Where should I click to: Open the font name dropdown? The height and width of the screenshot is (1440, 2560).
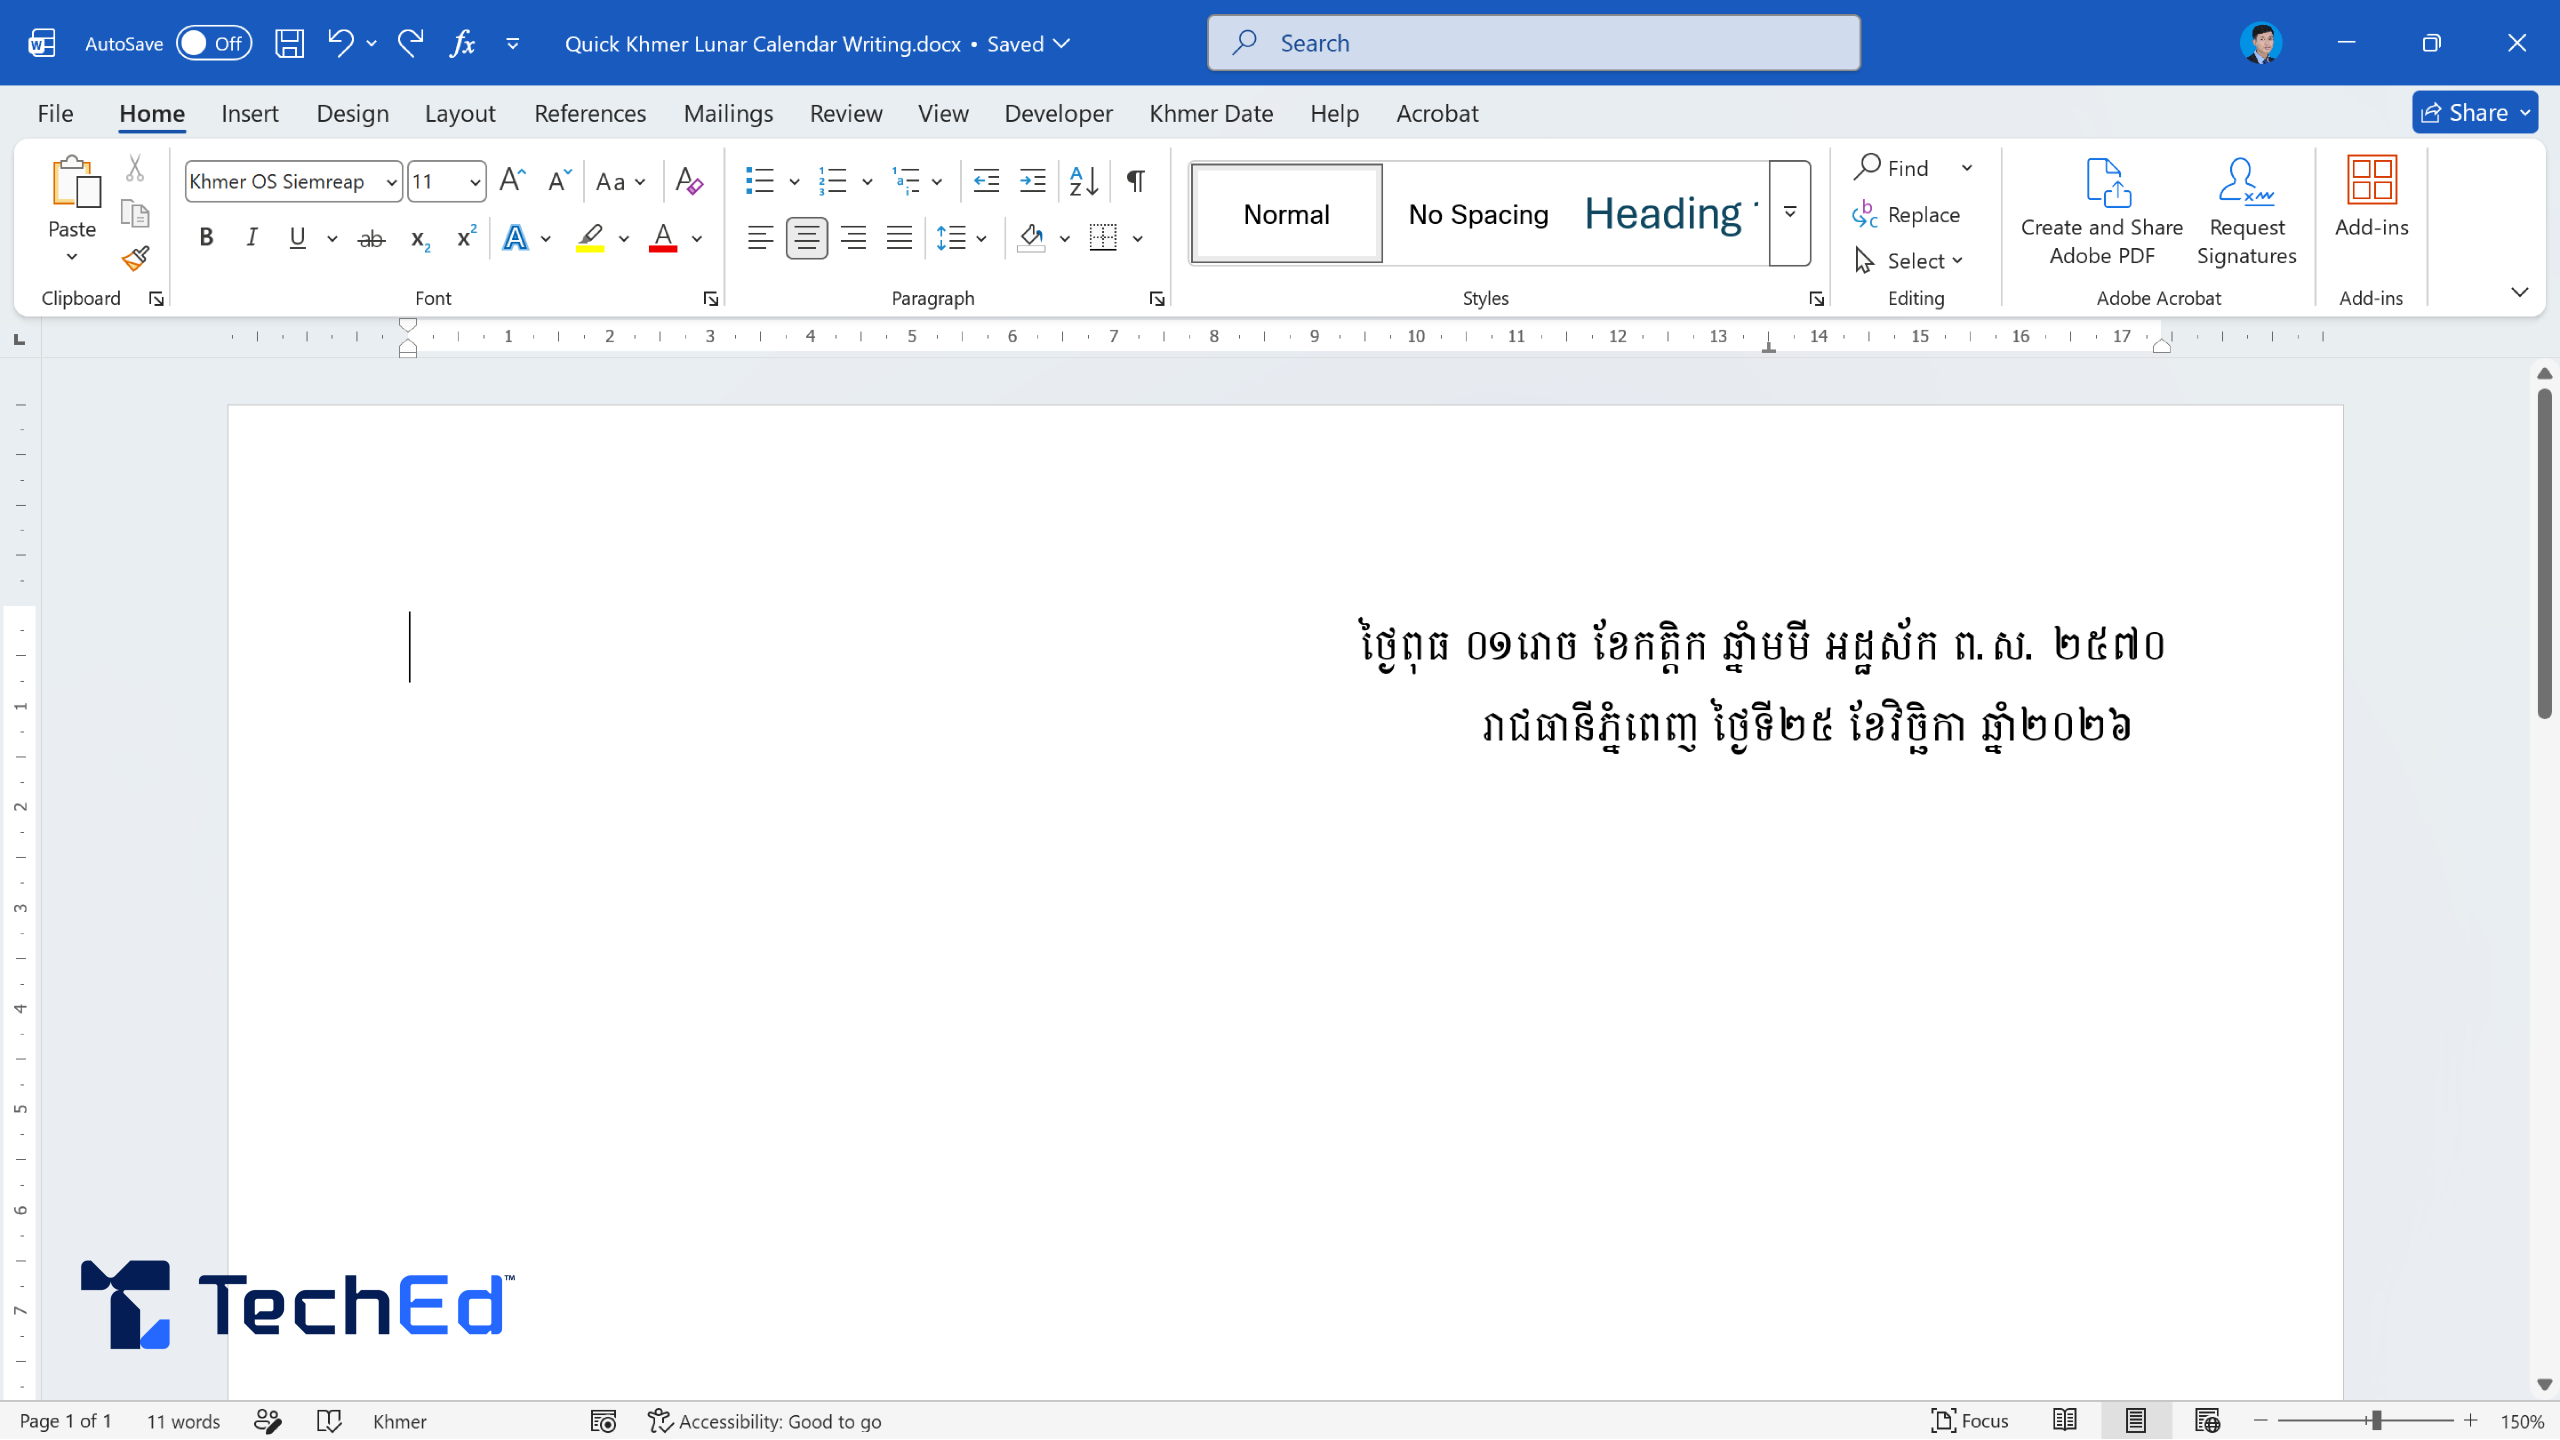tap(391, 182)
